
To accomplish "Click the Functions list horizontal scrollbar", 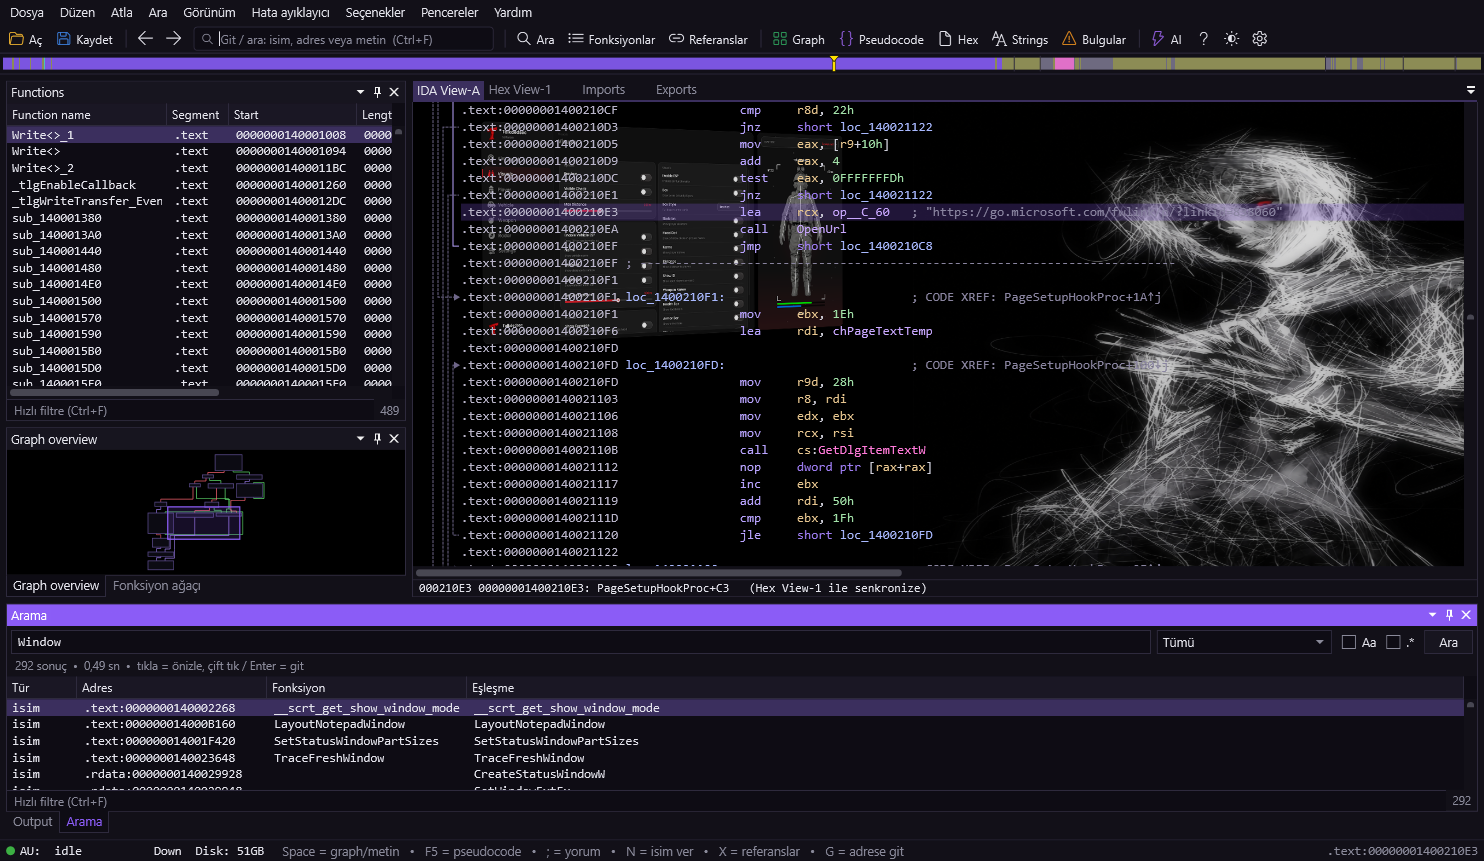I will [115, 393].
